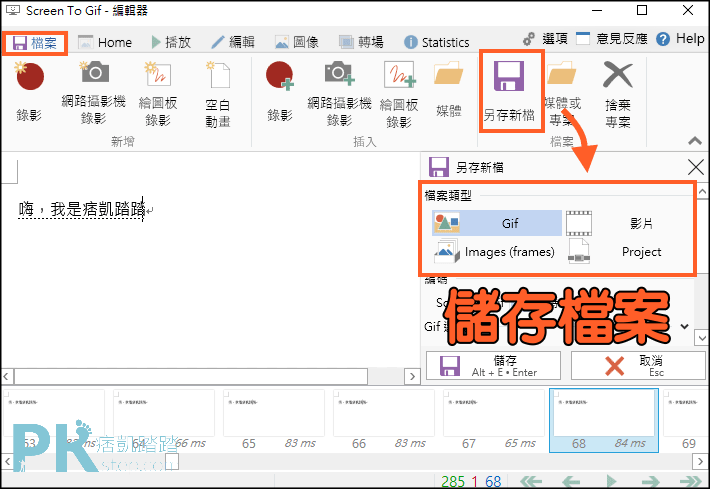710x489 pixels.
Task: Click the text 嗨，我是痞凱踏踏 in preview
Action: 82,209
